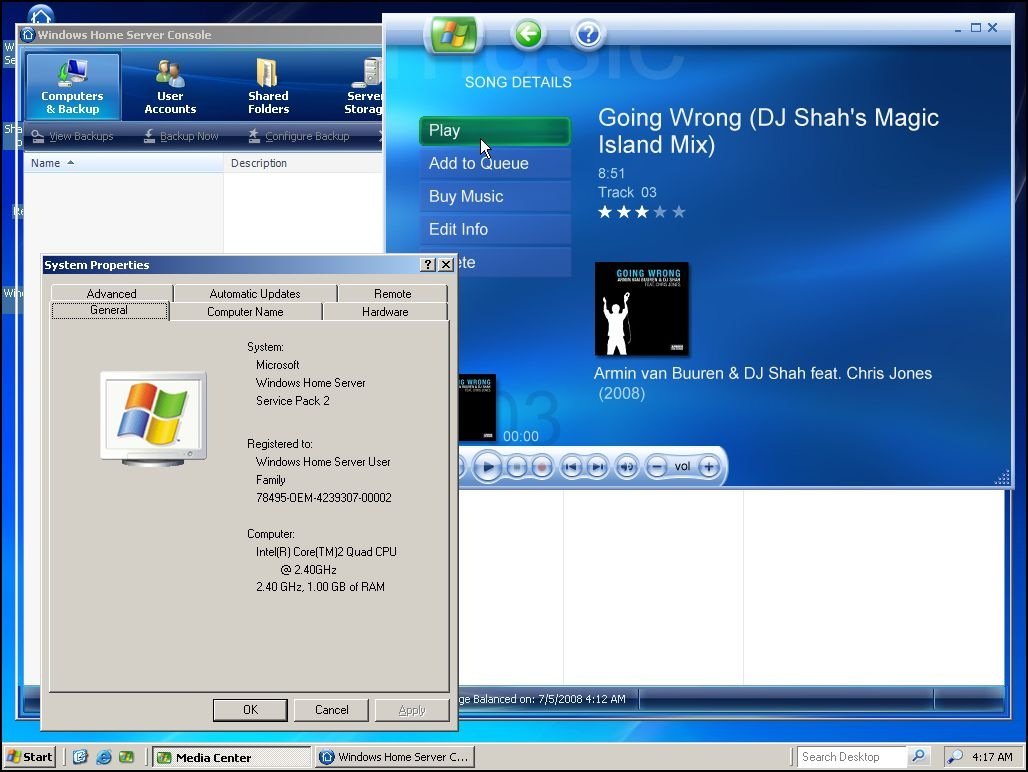This screenshot has width=1028, height=772.
Task: Start playback with the transport Play button
Action: (488, 467)
